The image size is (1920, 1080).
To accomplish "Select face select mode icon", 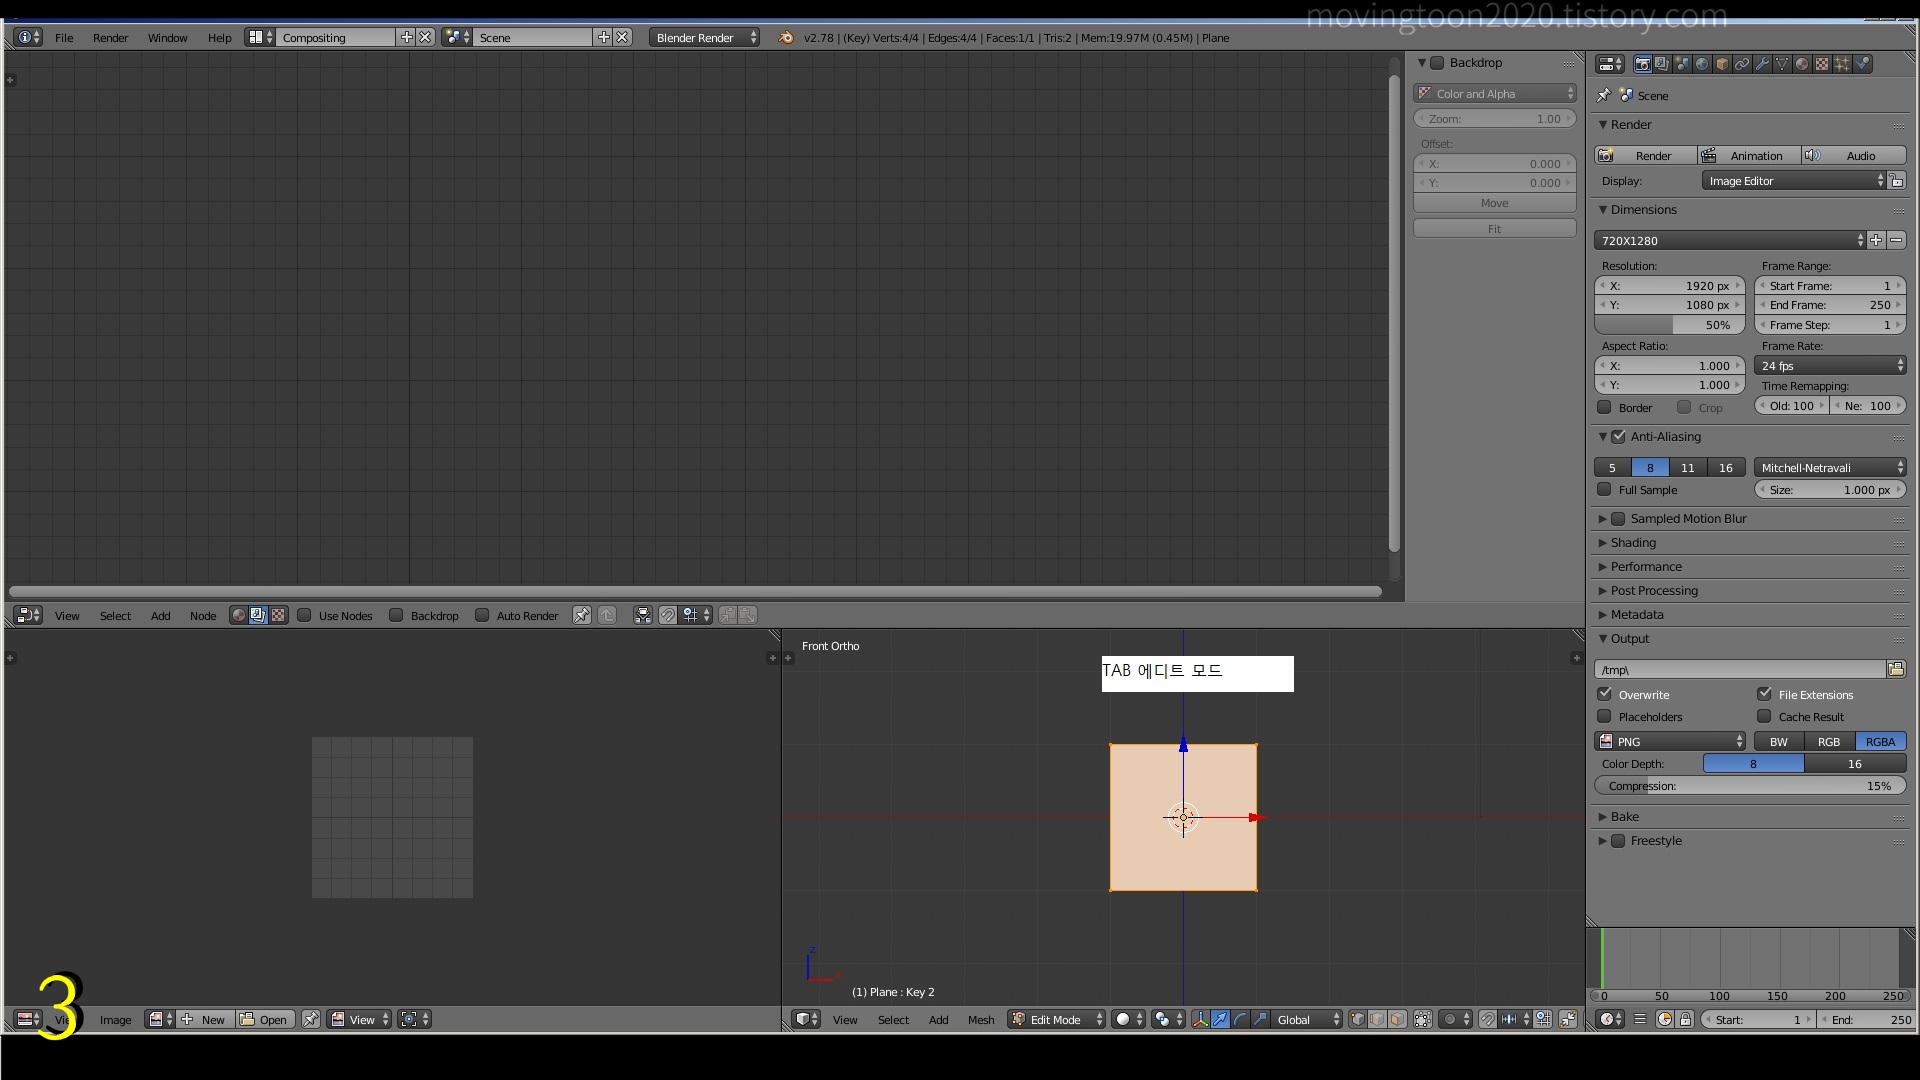I will coord(1397,1019).
